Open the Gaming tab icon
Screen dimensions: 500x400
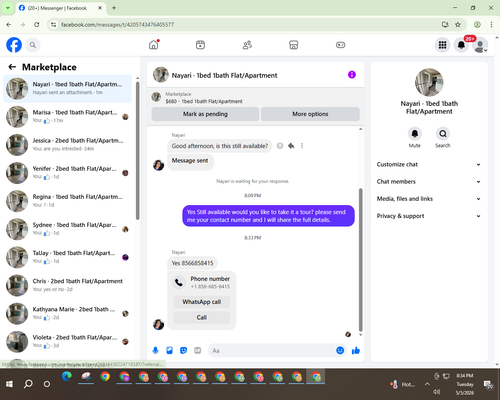click(x=340, y=45)
